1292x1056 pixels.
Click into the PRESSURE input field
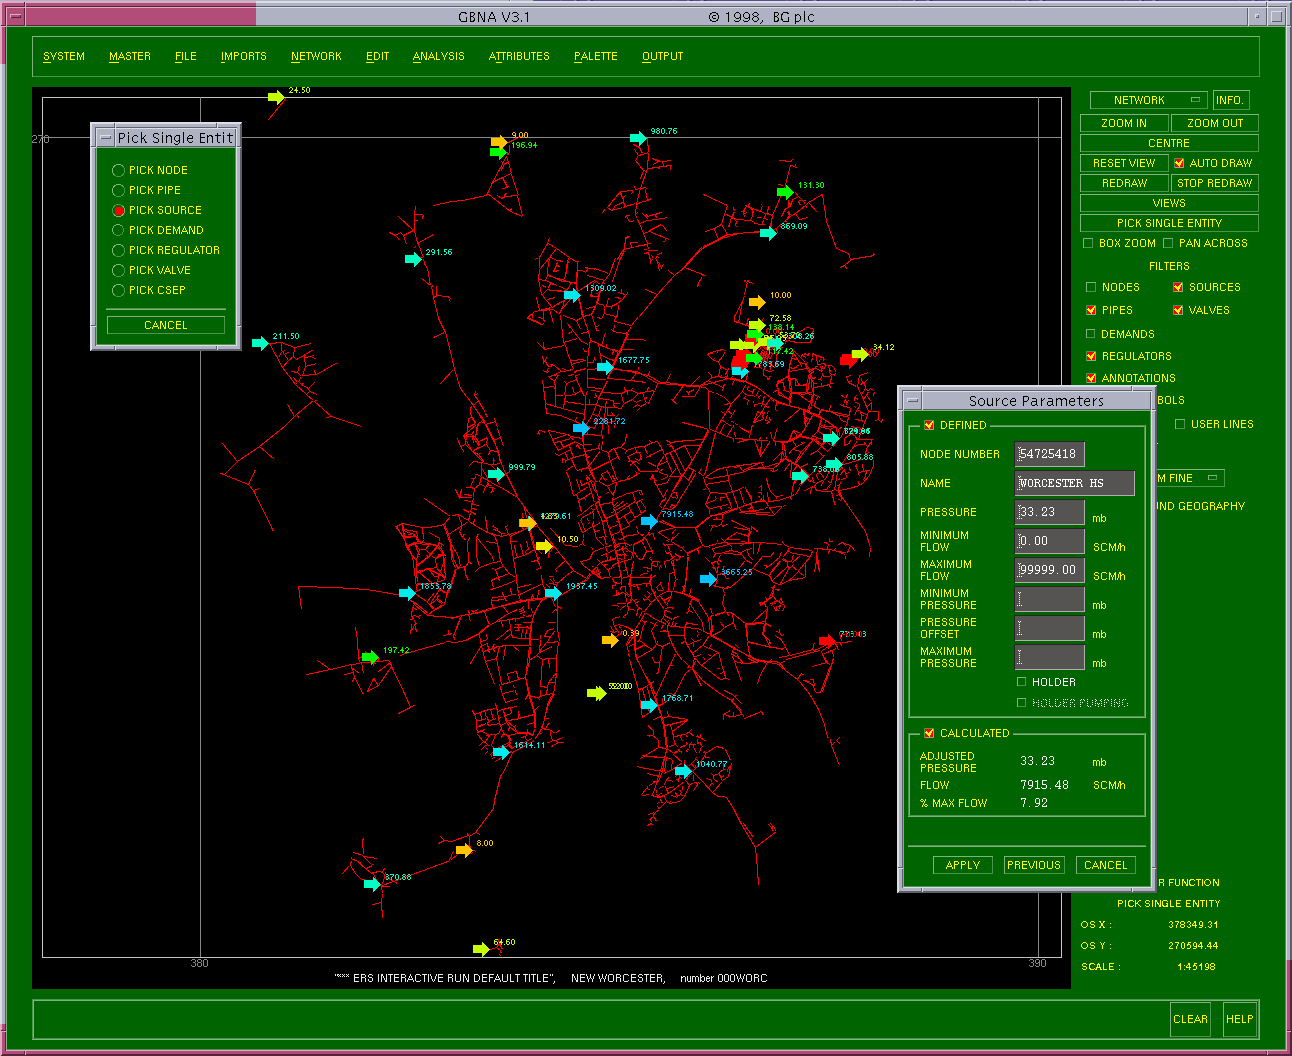click(x=1049, y=512)
